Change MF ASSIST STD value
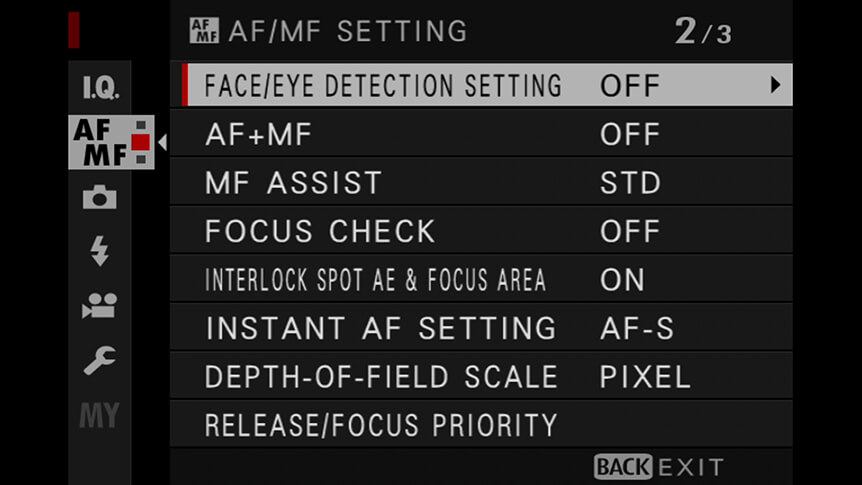The image size is (862, 485). click(630, 183)
